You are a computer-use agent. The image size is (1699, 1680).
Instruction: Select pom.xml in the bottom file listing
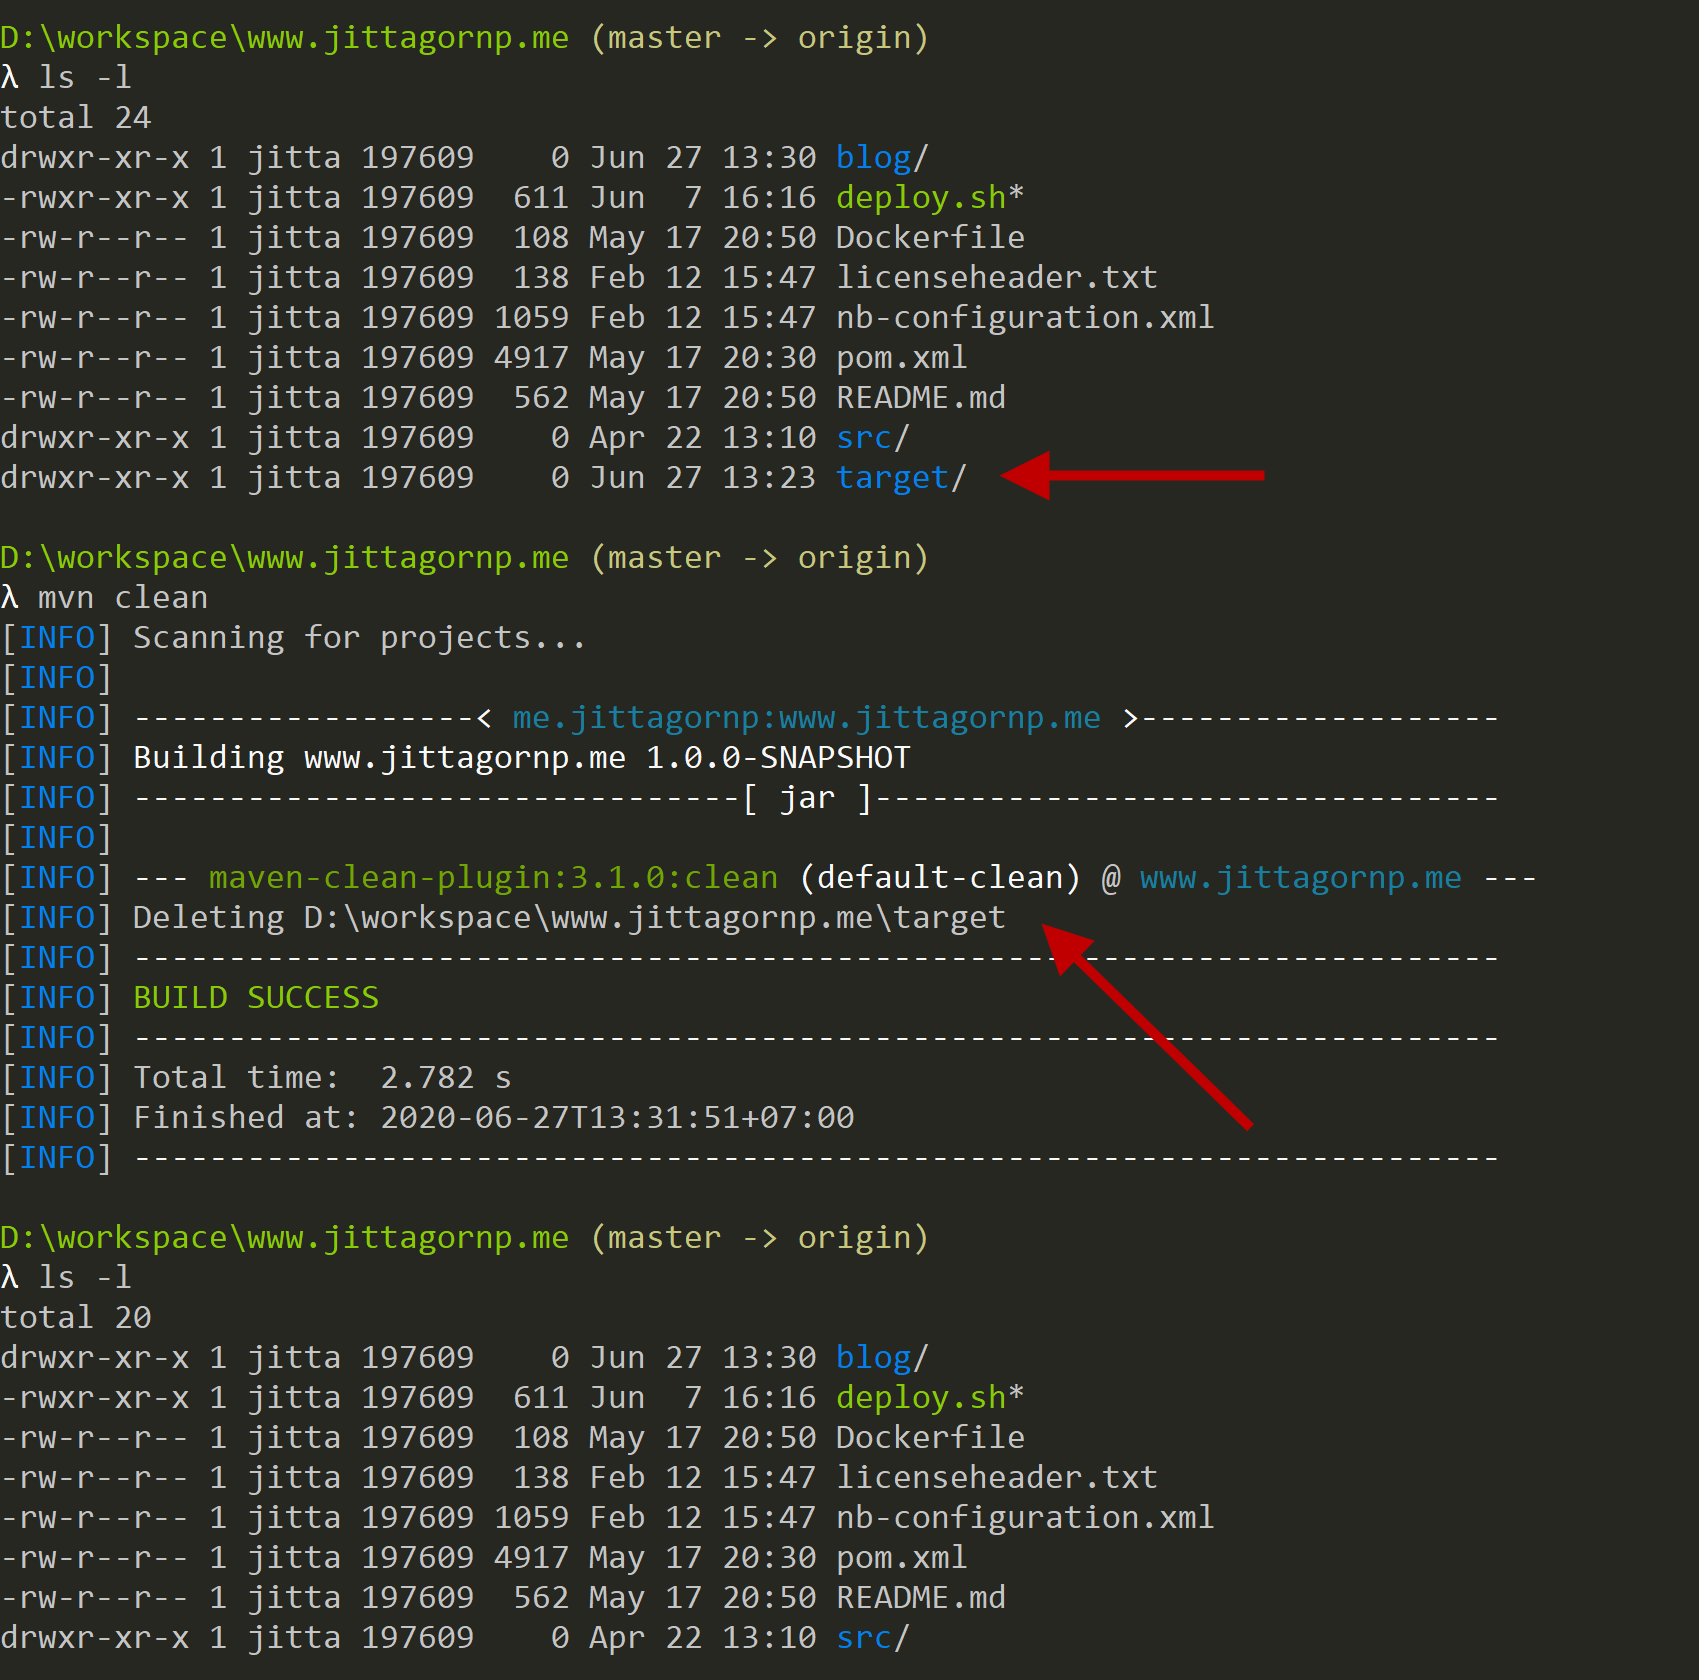(x=900, y=1558)
